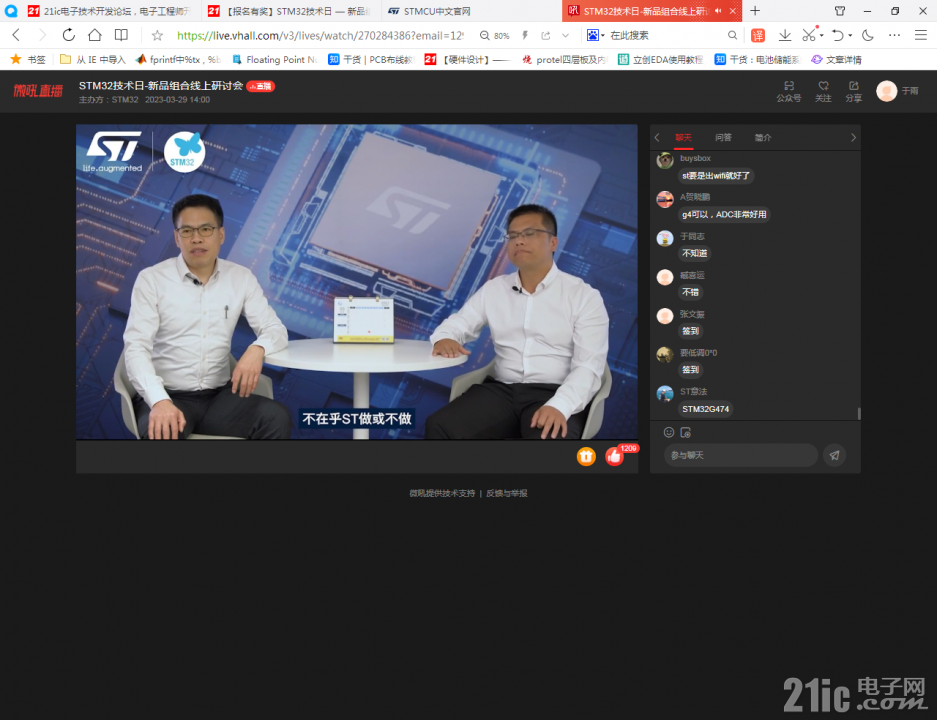Open the emoji picker smiley icon
937x720 pixels.
pos(669,432)
